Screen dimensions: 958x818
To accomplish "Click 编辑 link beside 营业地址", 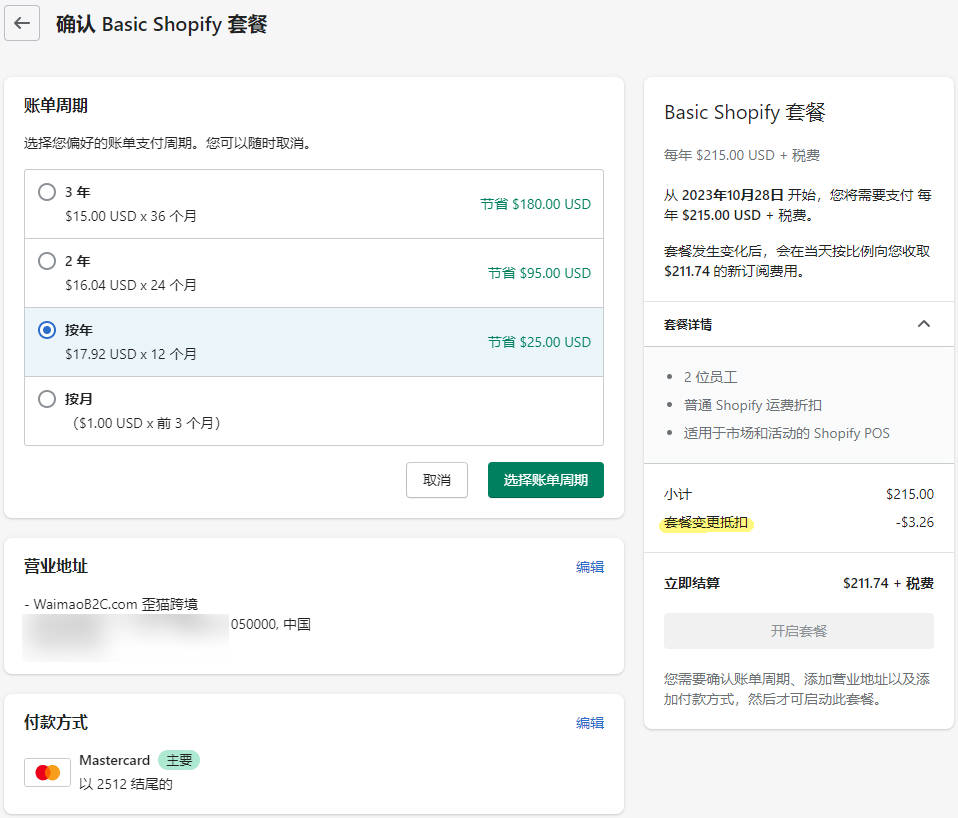I will 590,567.
